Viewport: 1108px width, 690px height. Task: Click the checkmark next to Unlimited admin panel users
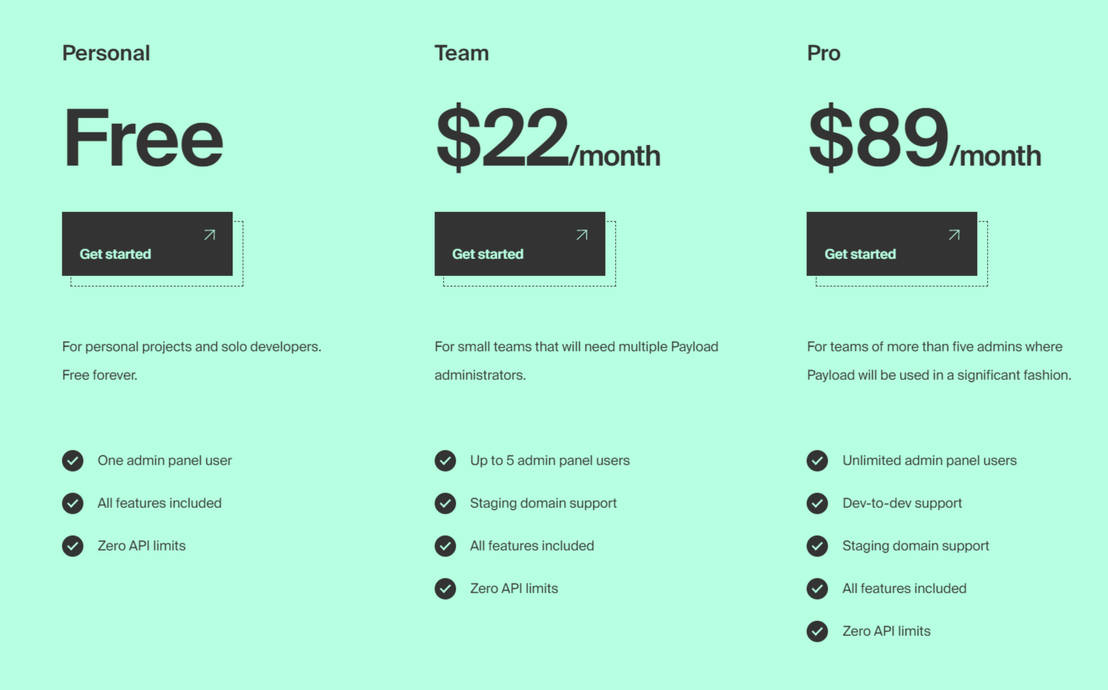pyautogui.click(x=817, y=461)
